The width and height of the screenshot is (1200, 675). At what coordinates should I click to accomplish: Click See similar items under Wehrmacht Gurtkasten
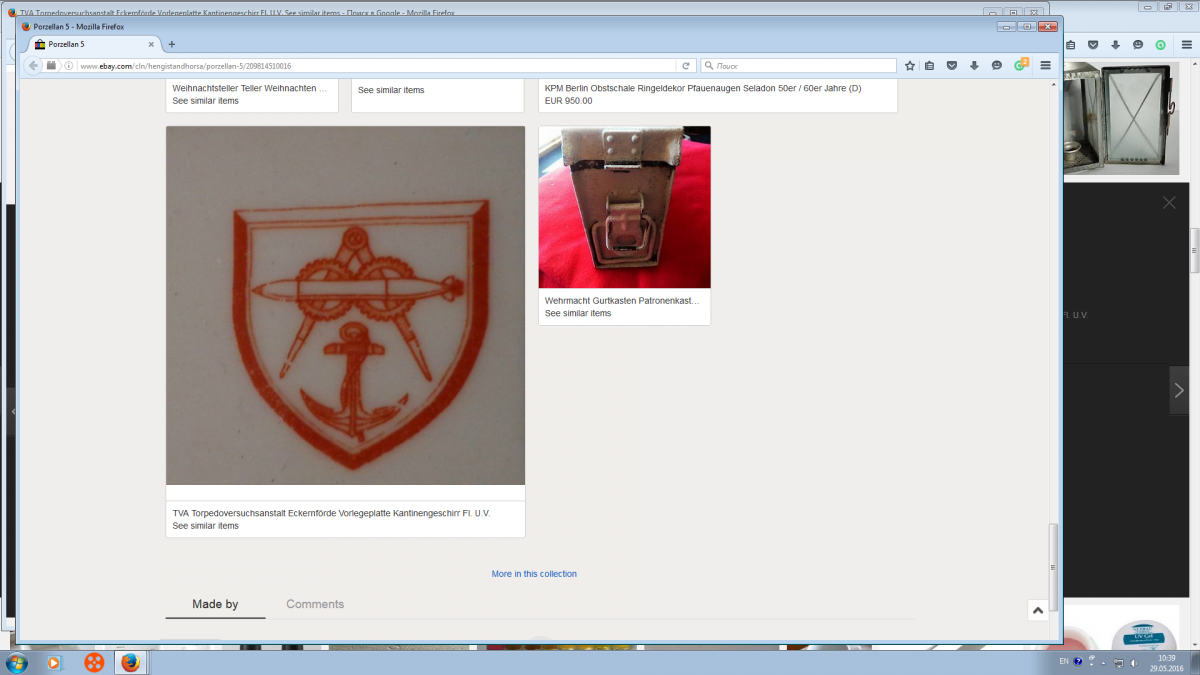pos(578,313)
